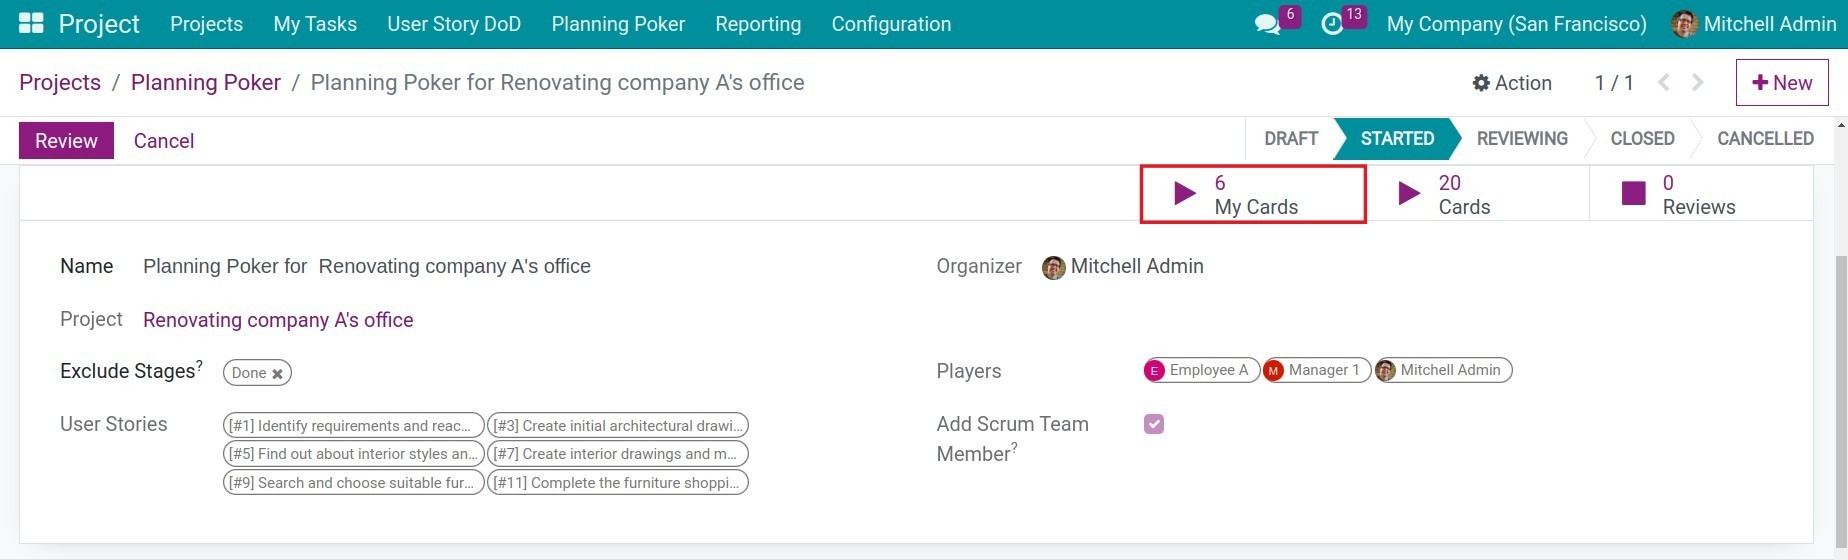Click user story #11 Complete the furniture tag
Screen dimensions: 1848x560
(618, 483)
